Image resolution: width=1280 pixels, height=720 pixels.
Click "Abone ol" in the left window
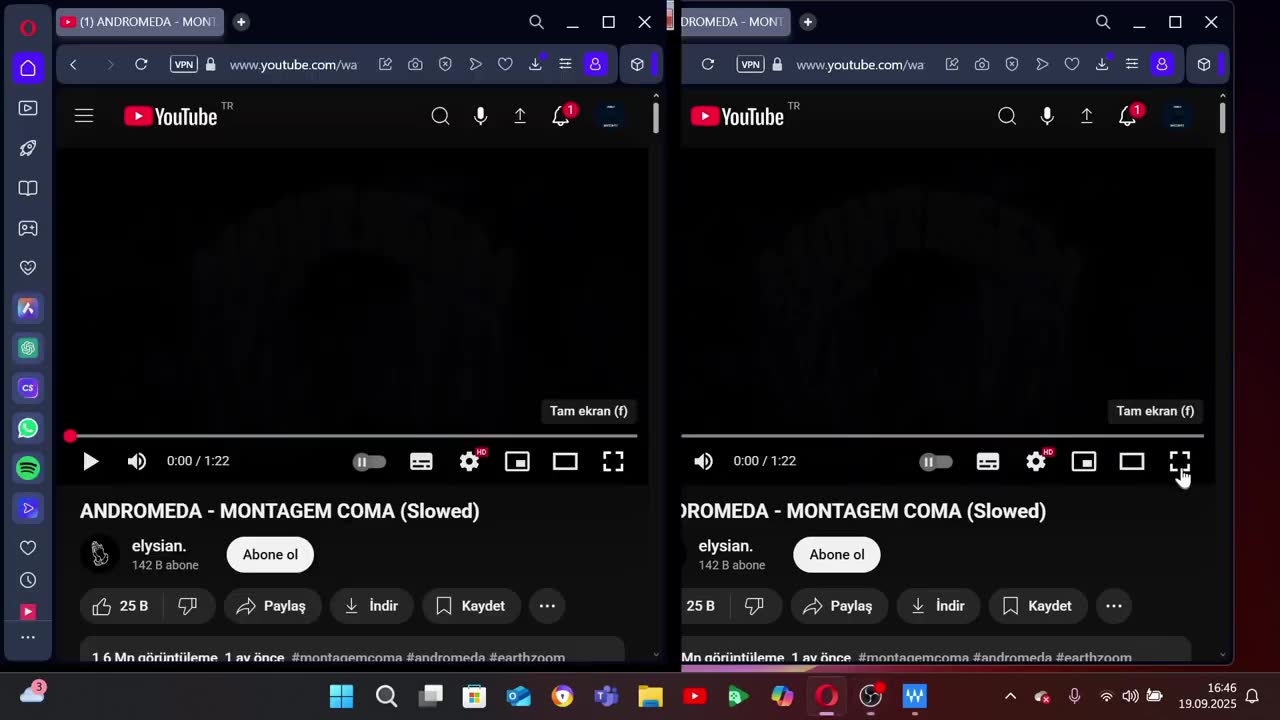coord(270,555)
